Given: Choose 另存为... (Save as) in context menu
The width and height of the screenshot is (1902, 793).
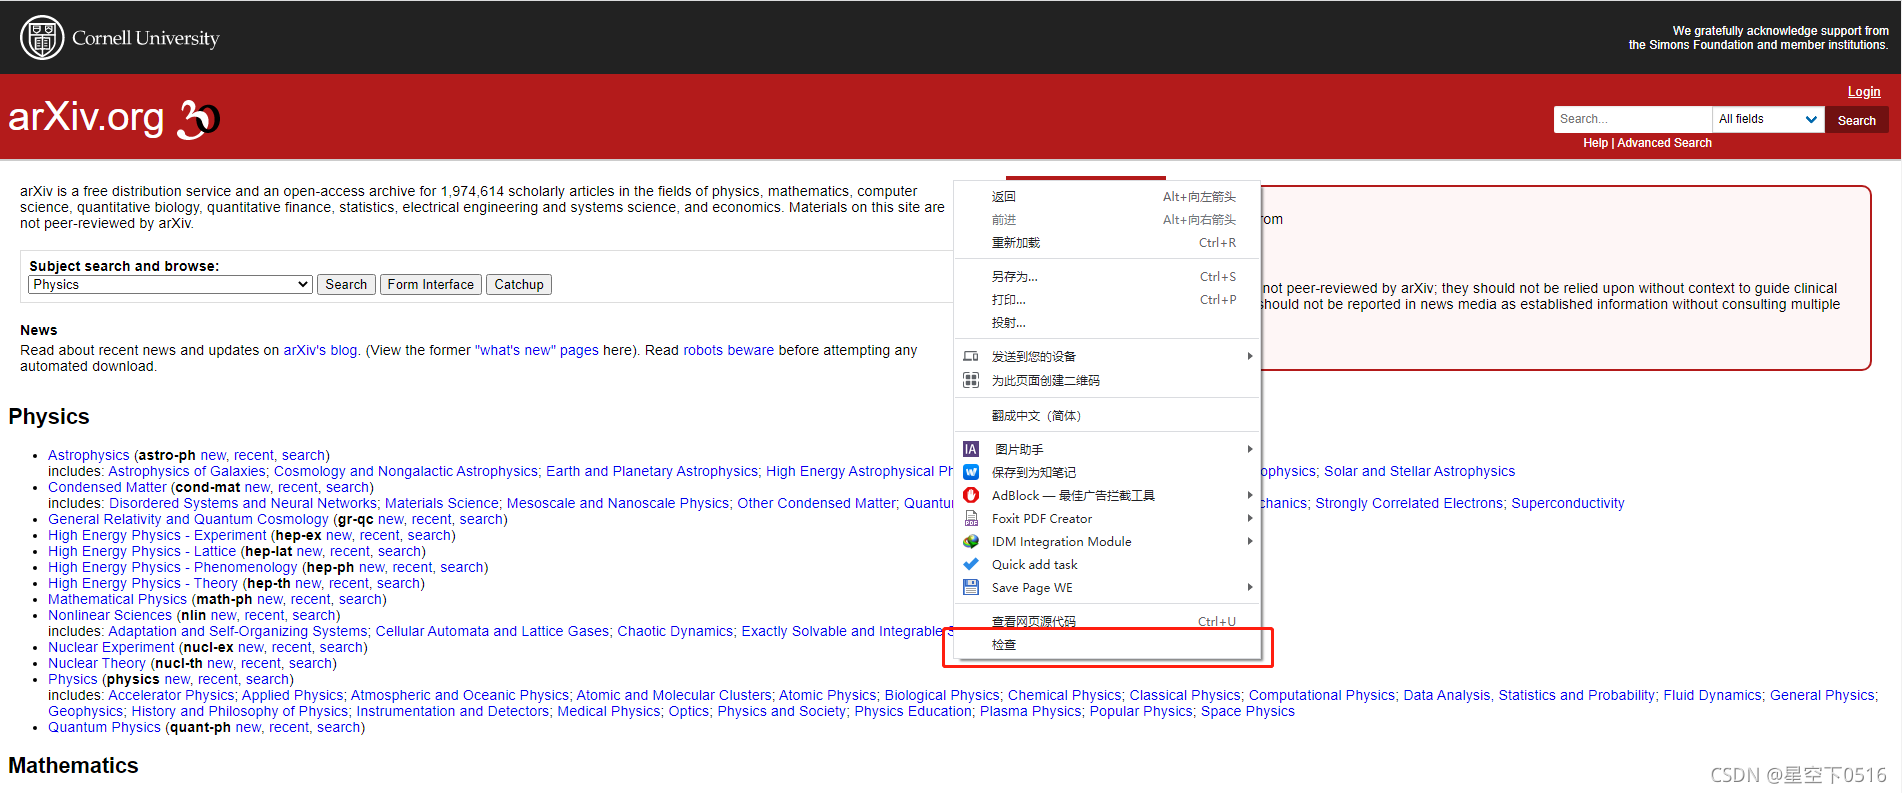Looking at the screenshot, I should click(1107, 277).
